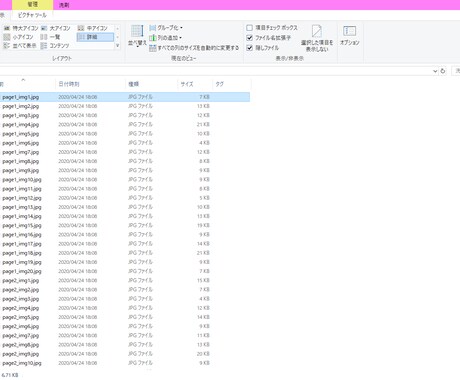Image resolution: width=460 pixels, height=380 pixels.
Task: Select the 小アイコン layout option
Action: 19,37
